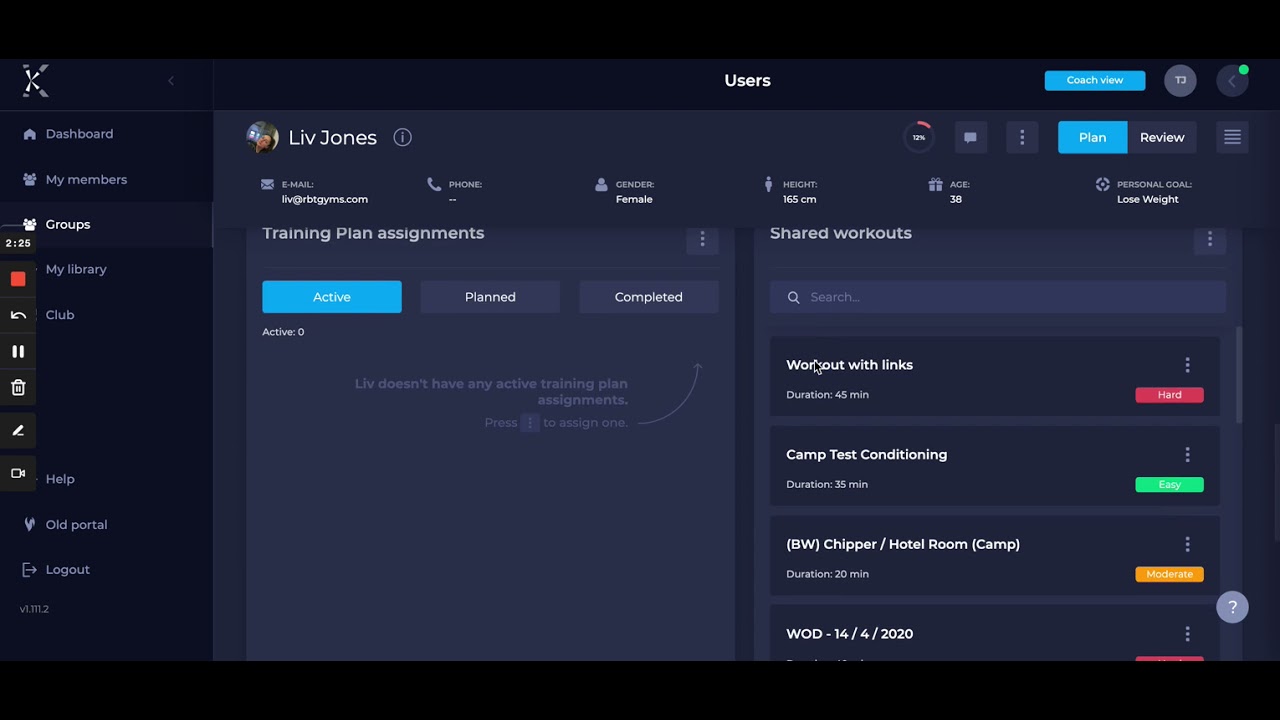Screen dimensions: 1280x720
Task: Click the recorder undo arrow icon
Action: tap(18, 315)
